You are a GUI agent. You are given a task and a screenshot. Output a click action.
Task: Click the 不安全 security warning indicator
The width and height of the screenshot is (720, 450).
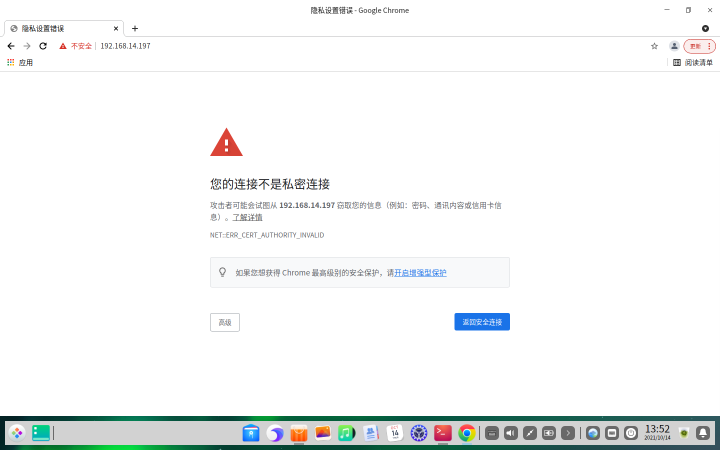pyautogui.click(x=75, y=46)
